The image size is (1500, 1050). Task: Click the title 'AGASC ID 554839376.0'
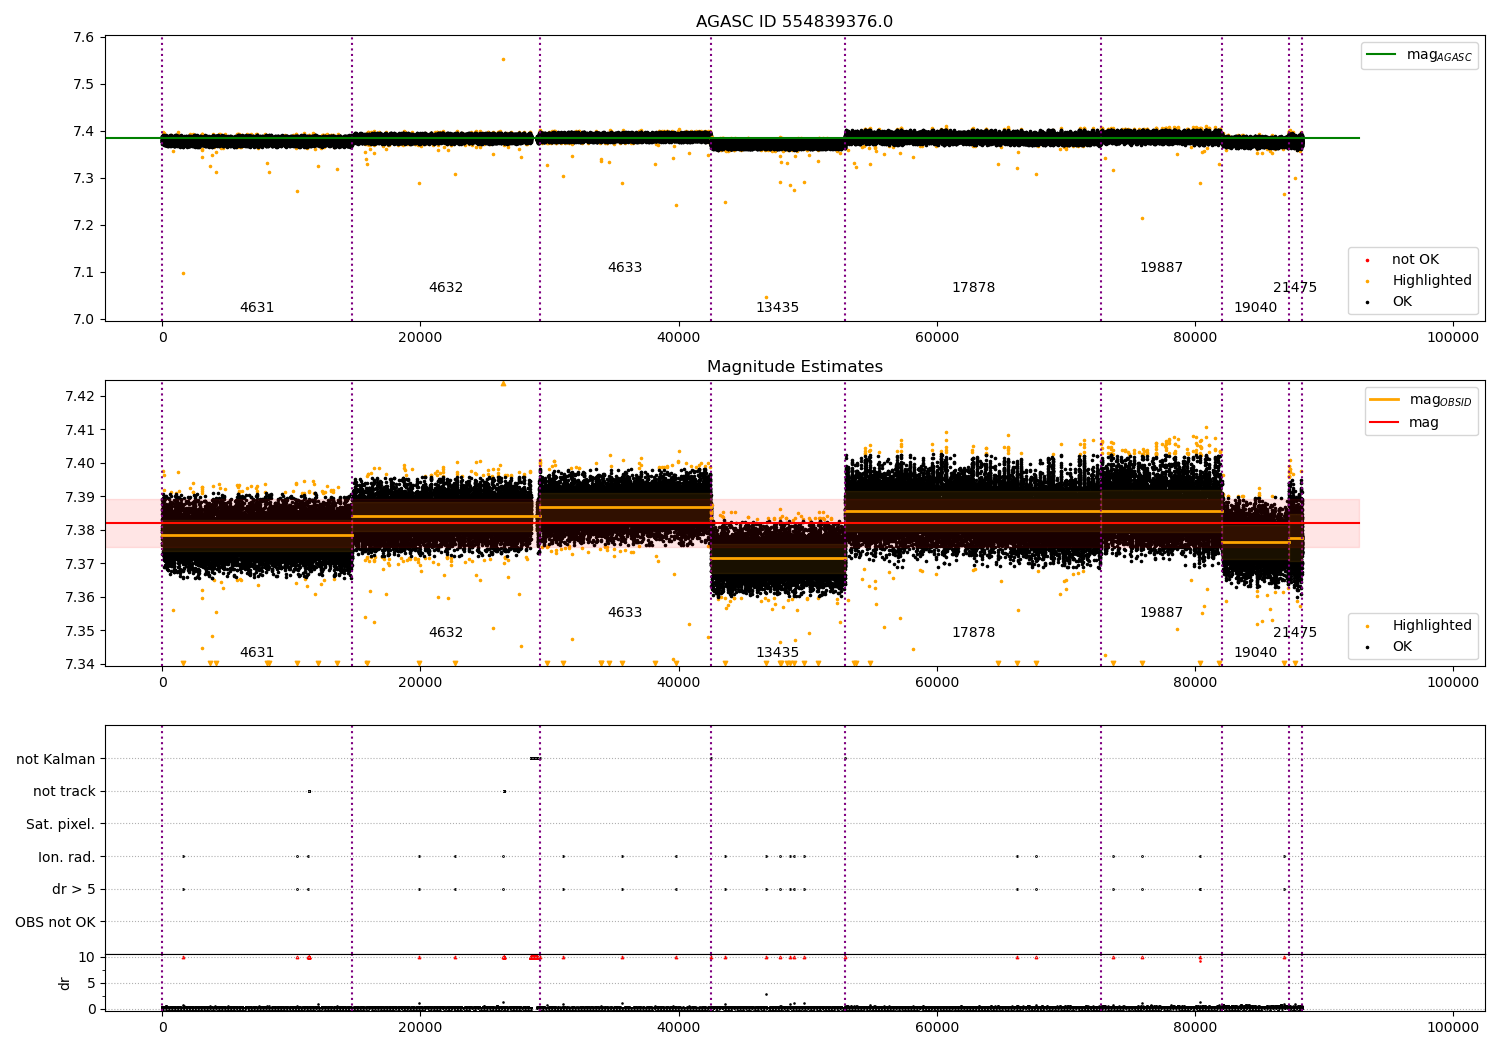click(x=794, y=22)
